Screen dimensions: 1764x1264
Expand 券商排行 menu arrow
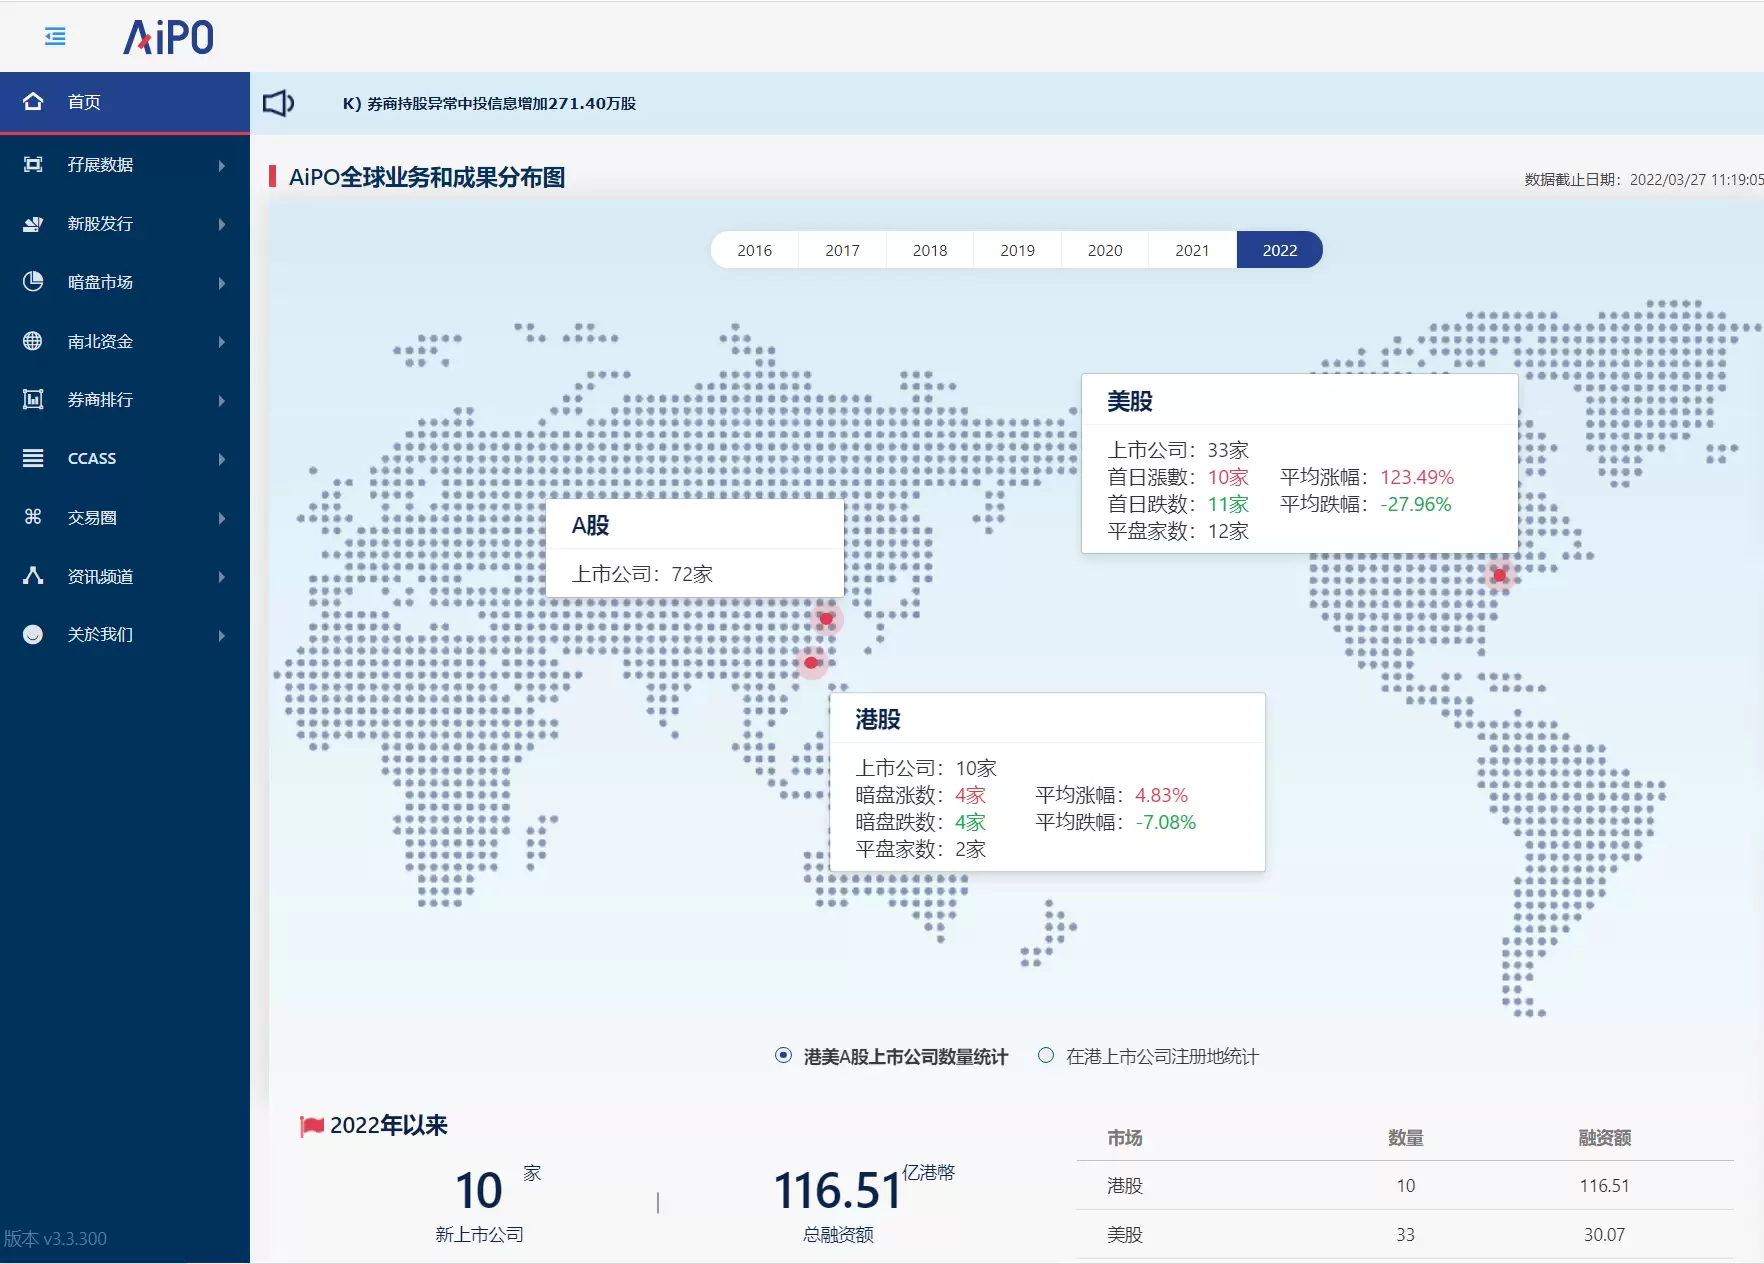coord(222,400)
